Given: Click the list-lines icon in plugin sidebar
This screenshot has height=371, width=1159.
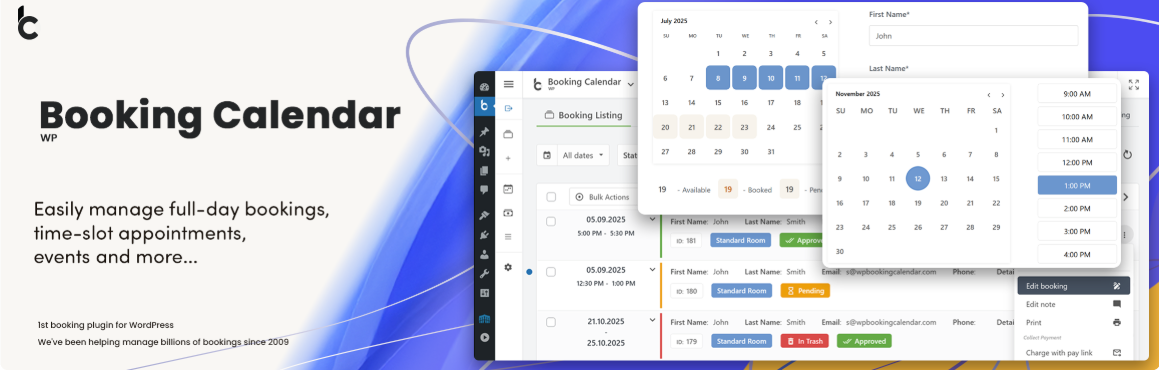Looking at the screenshot, I should click(508, 236).
